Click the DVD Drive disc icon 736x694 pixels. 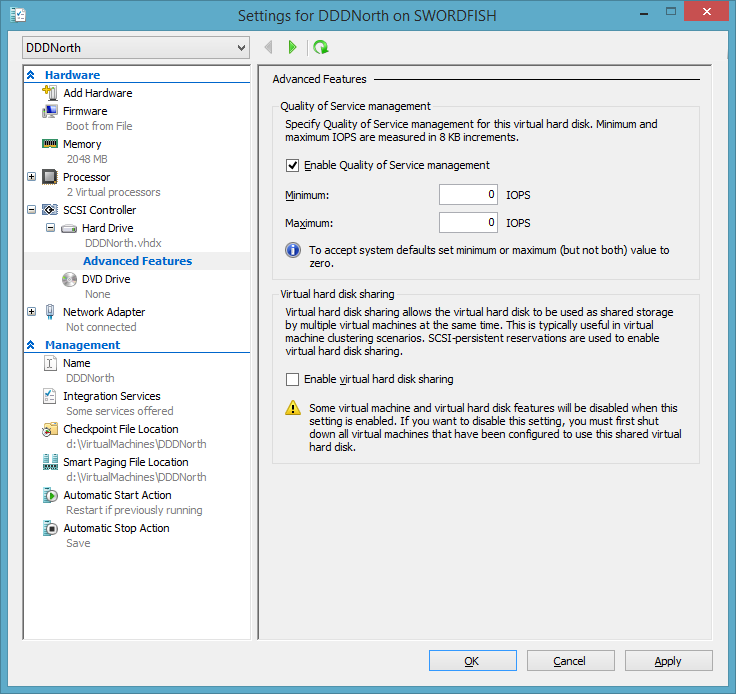click(x=69, y=279)
